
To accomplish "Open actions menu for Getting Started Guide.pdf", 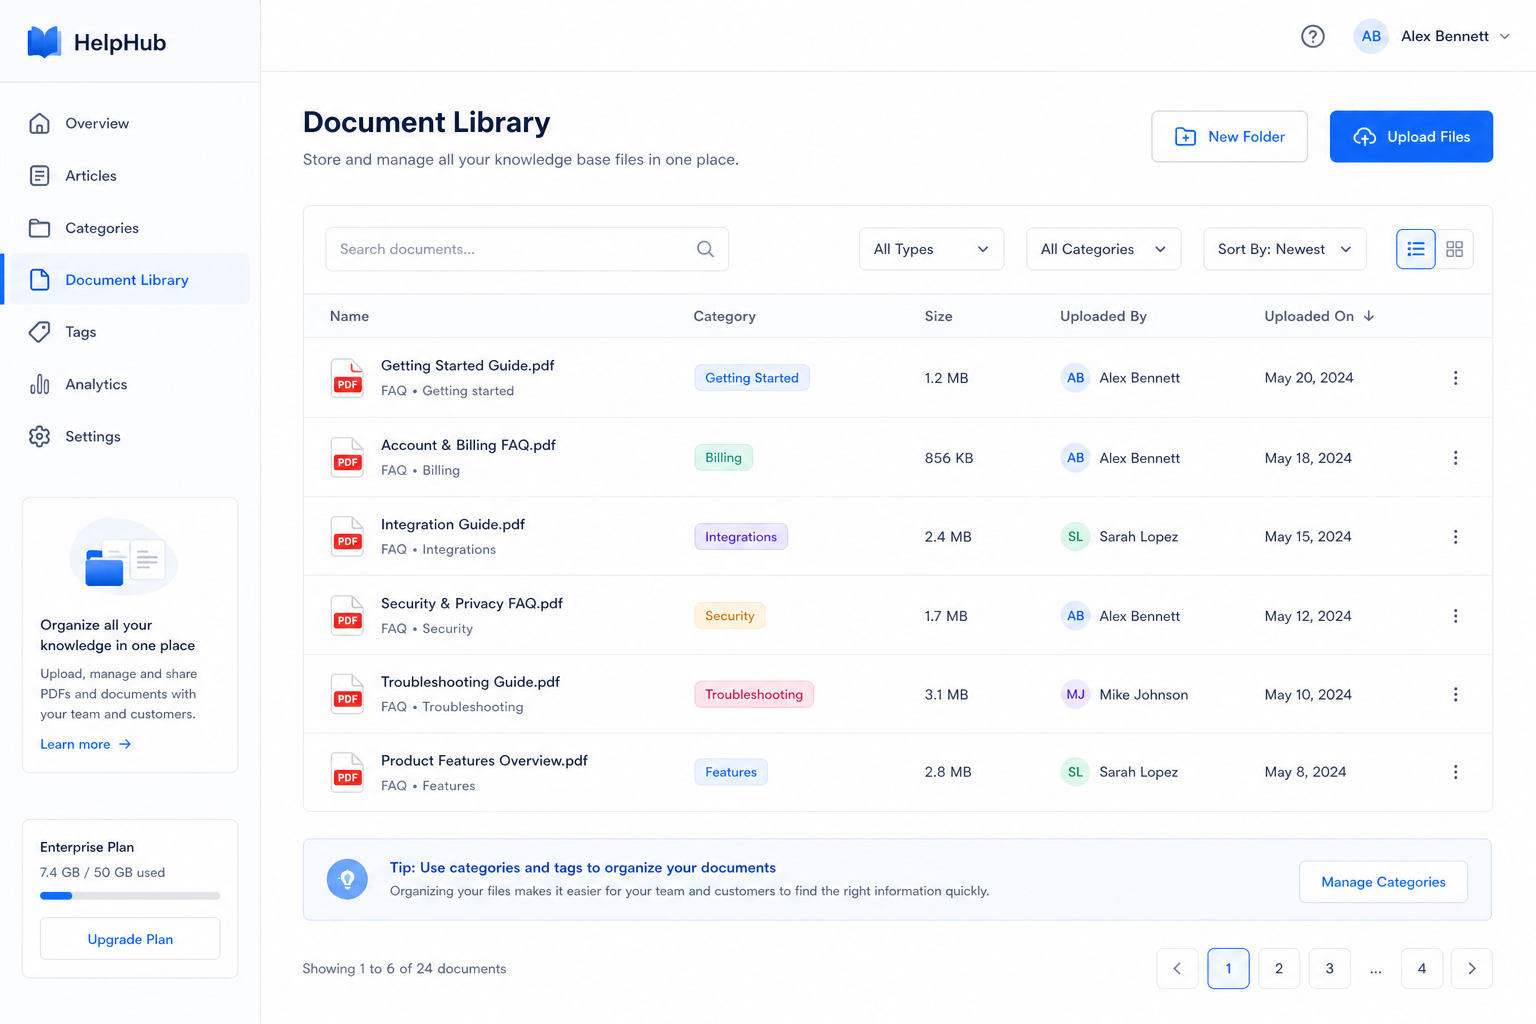I will coord(1455,378).
